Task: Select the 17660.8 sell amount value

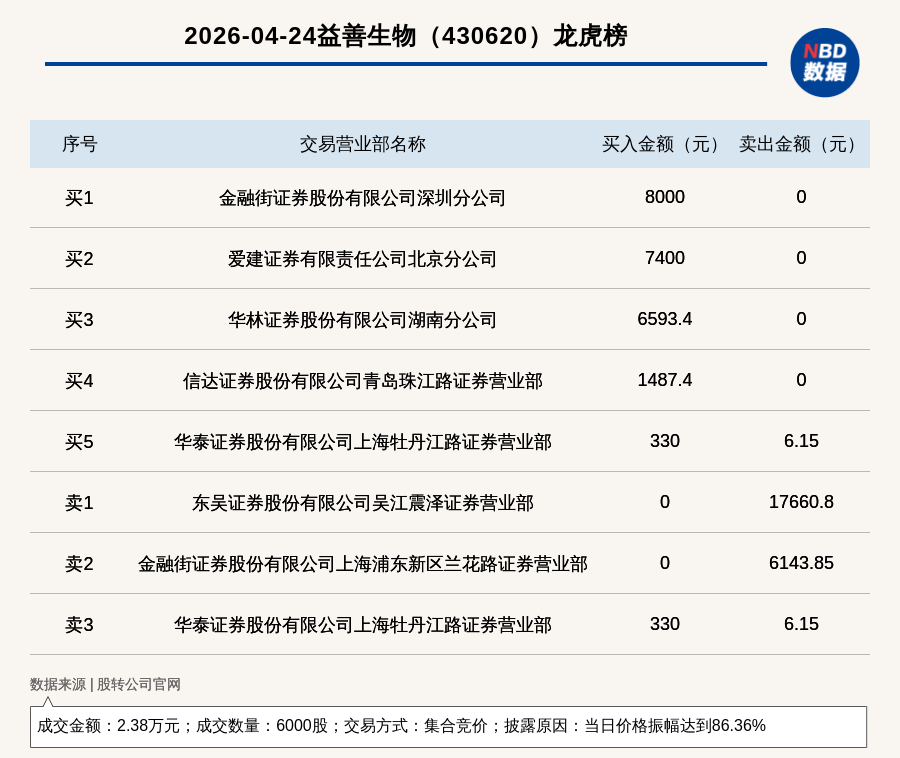Action: [x=801, y=502]
